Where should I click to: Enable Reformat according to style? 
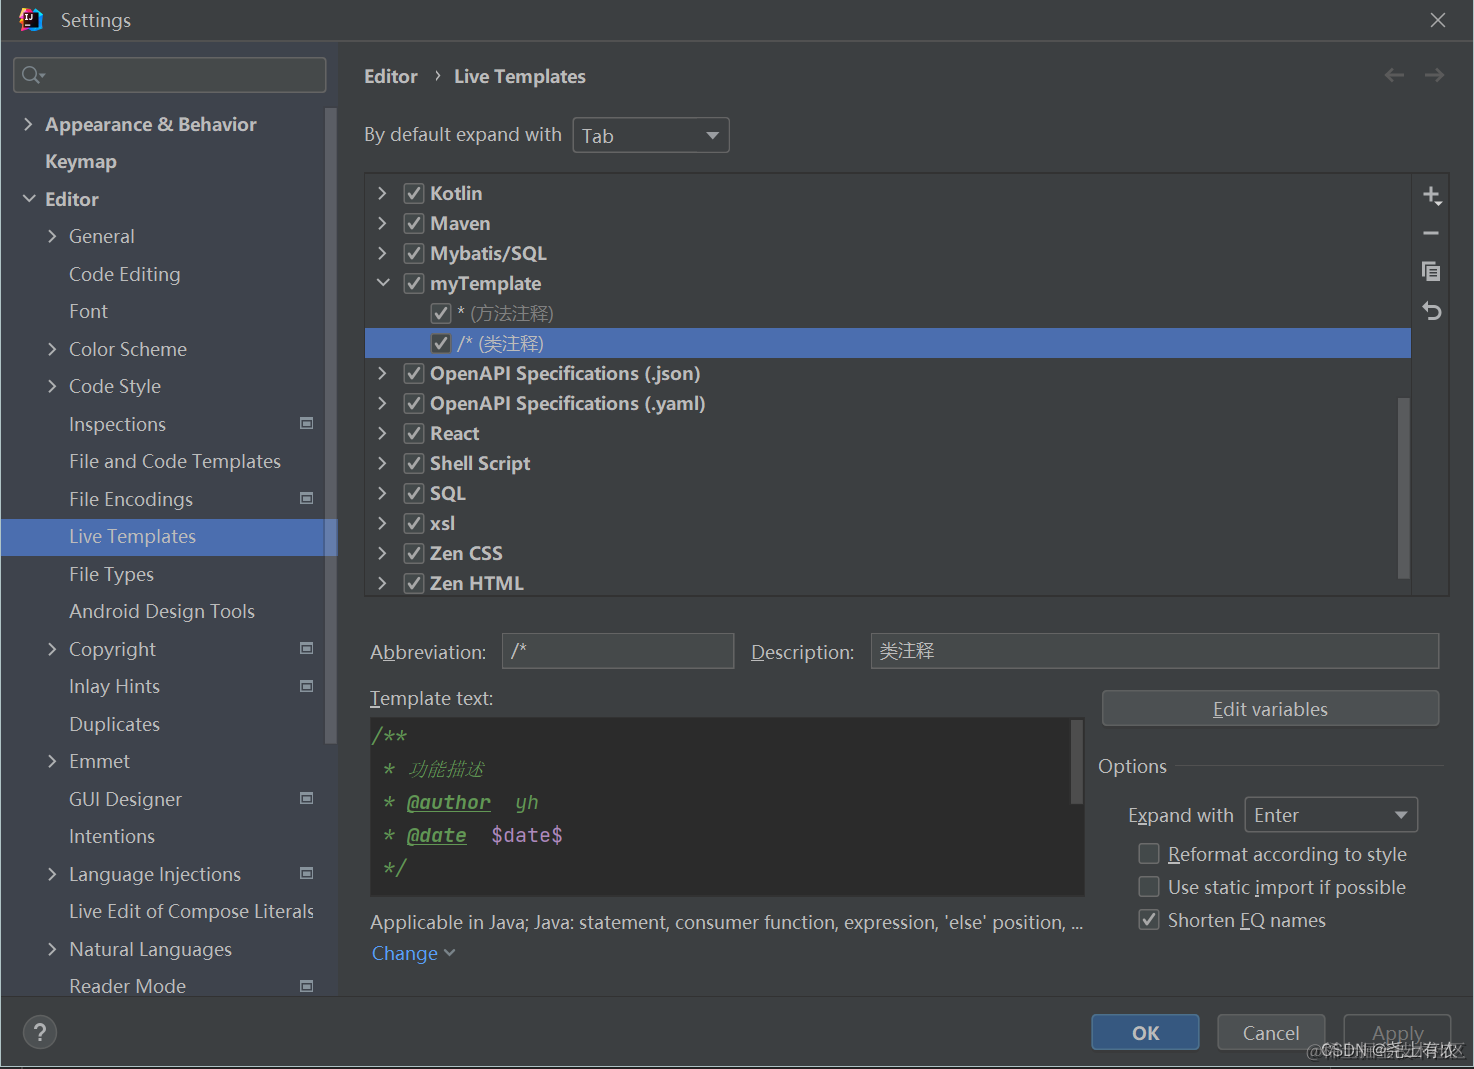click(x=1149, y=854)
